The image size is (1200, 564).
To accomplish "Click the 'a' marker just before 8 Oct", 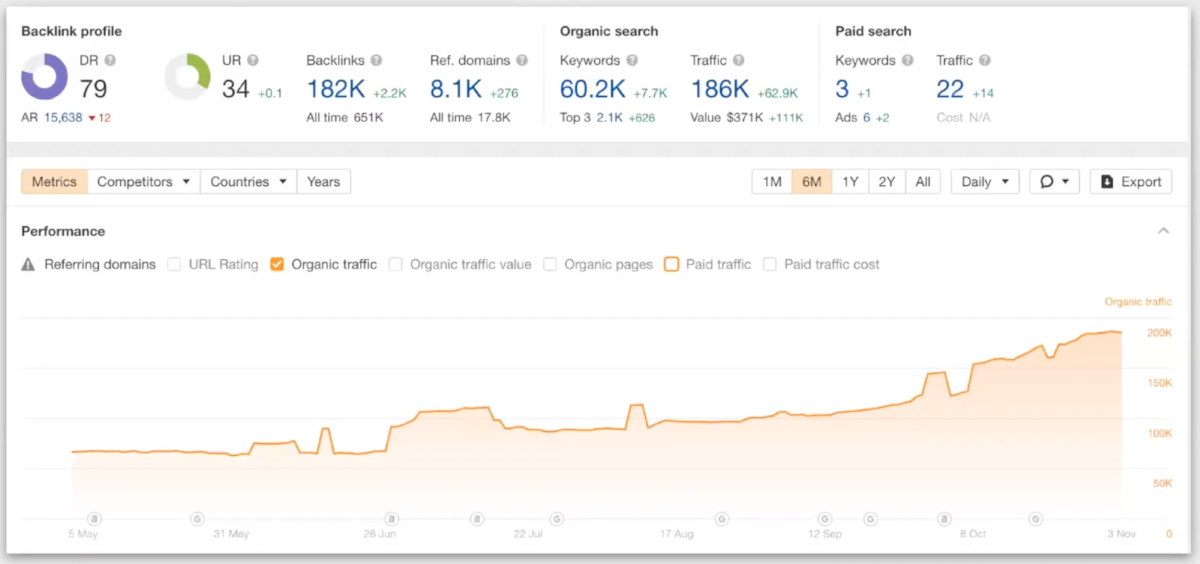I will pos(944,518).
